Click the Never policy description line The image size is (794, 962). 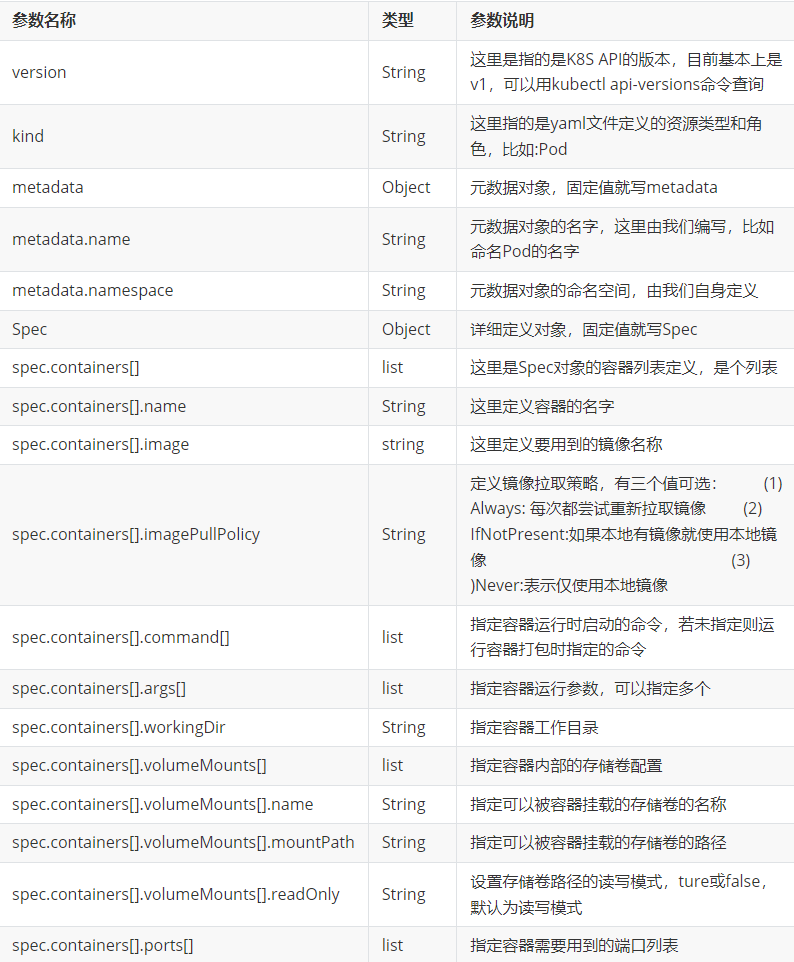[x=569, y=585]
